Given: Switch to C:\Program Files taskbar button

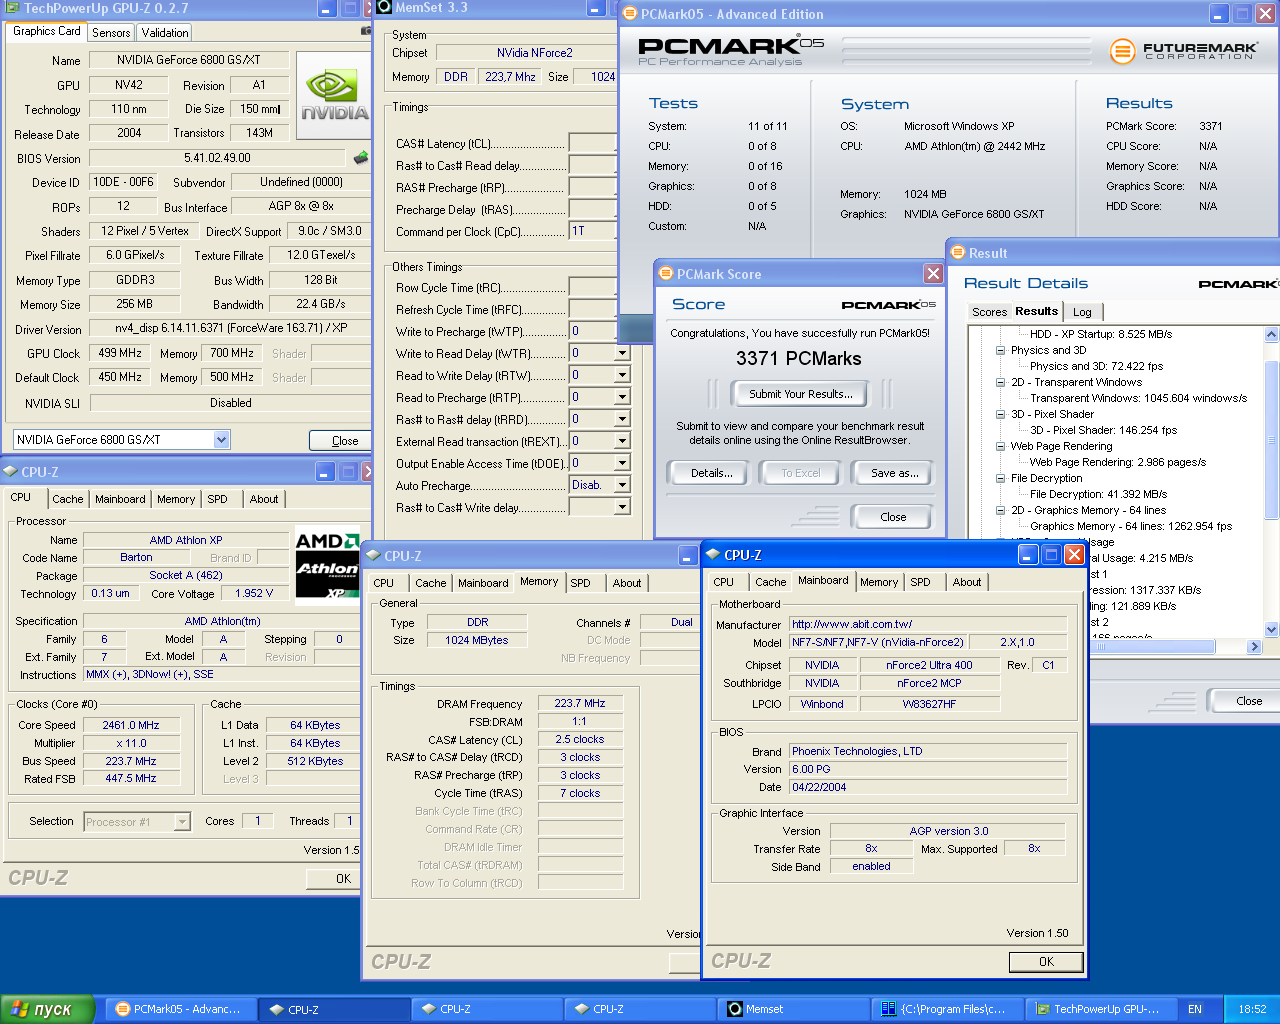Looking at the screenshot, I should (947, 1009).
